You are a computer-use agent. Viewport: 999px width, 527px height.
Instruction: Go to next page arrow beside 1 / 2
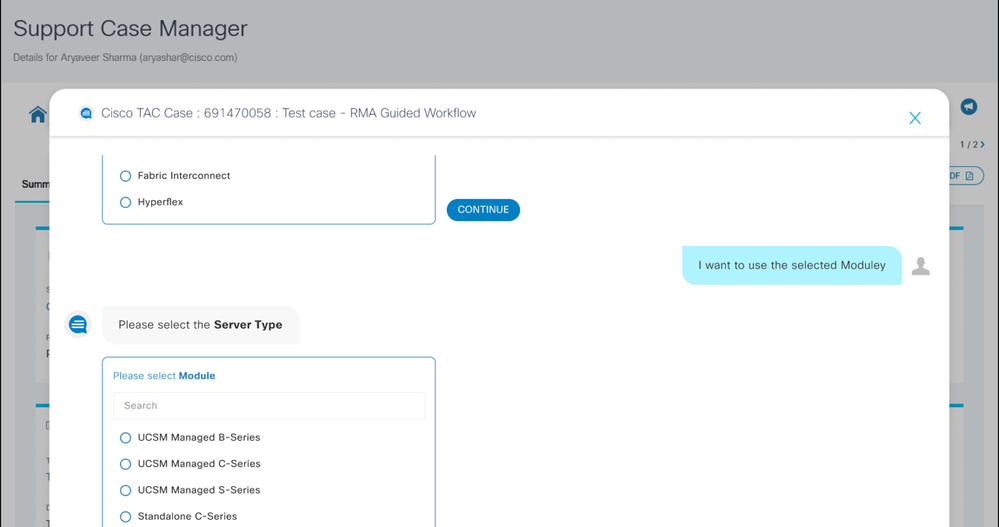coord(983,145)
